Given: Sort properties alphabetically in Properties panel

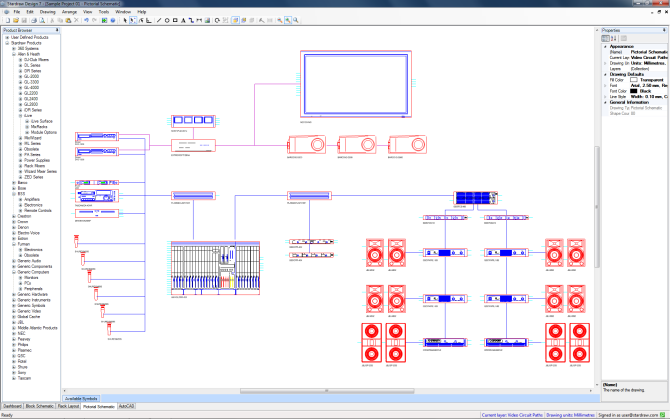Looking at the screenshot, I should pyautogui.click(x=614, y=37).
